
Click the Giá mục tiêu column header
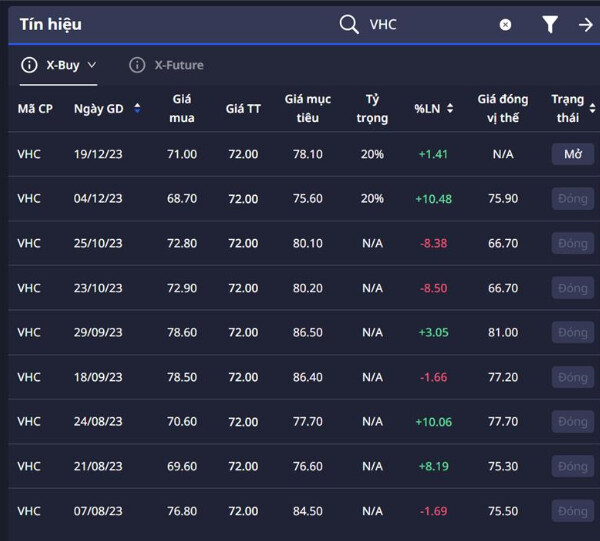coord(307,108)
